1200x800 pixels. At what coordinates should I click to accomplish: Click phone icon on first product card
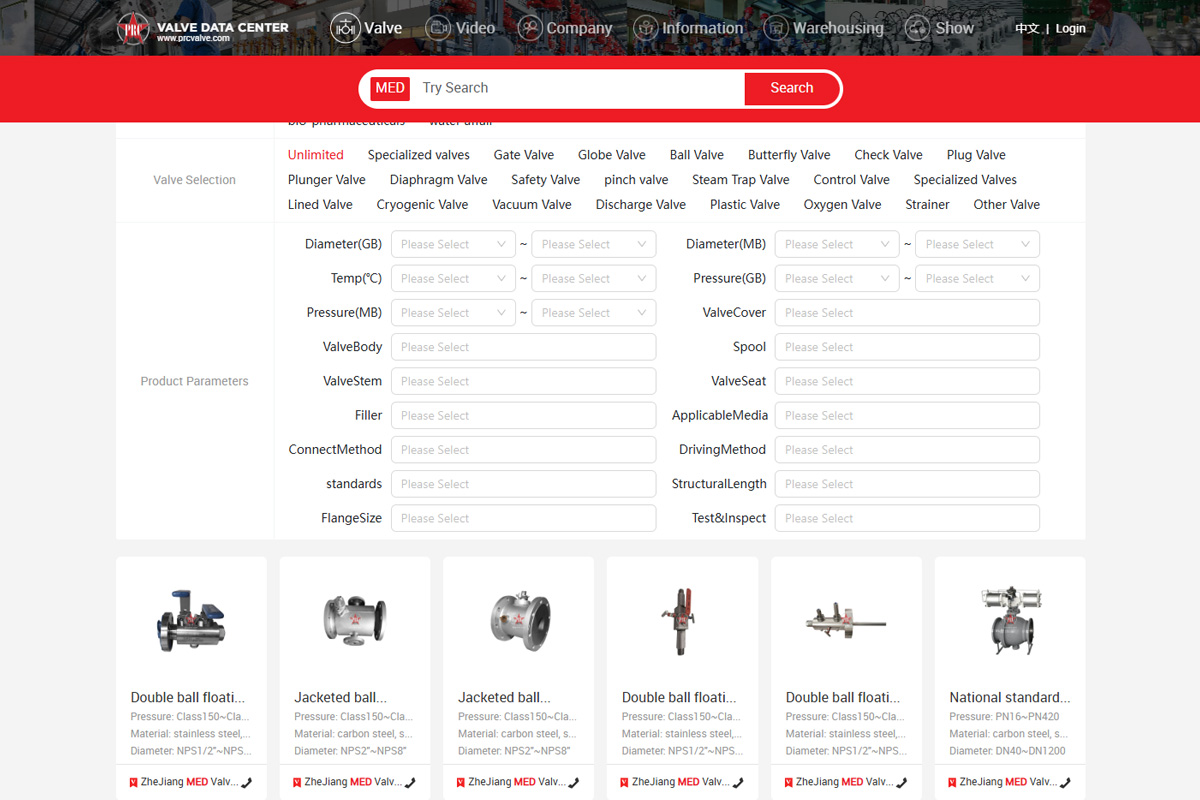247,782
